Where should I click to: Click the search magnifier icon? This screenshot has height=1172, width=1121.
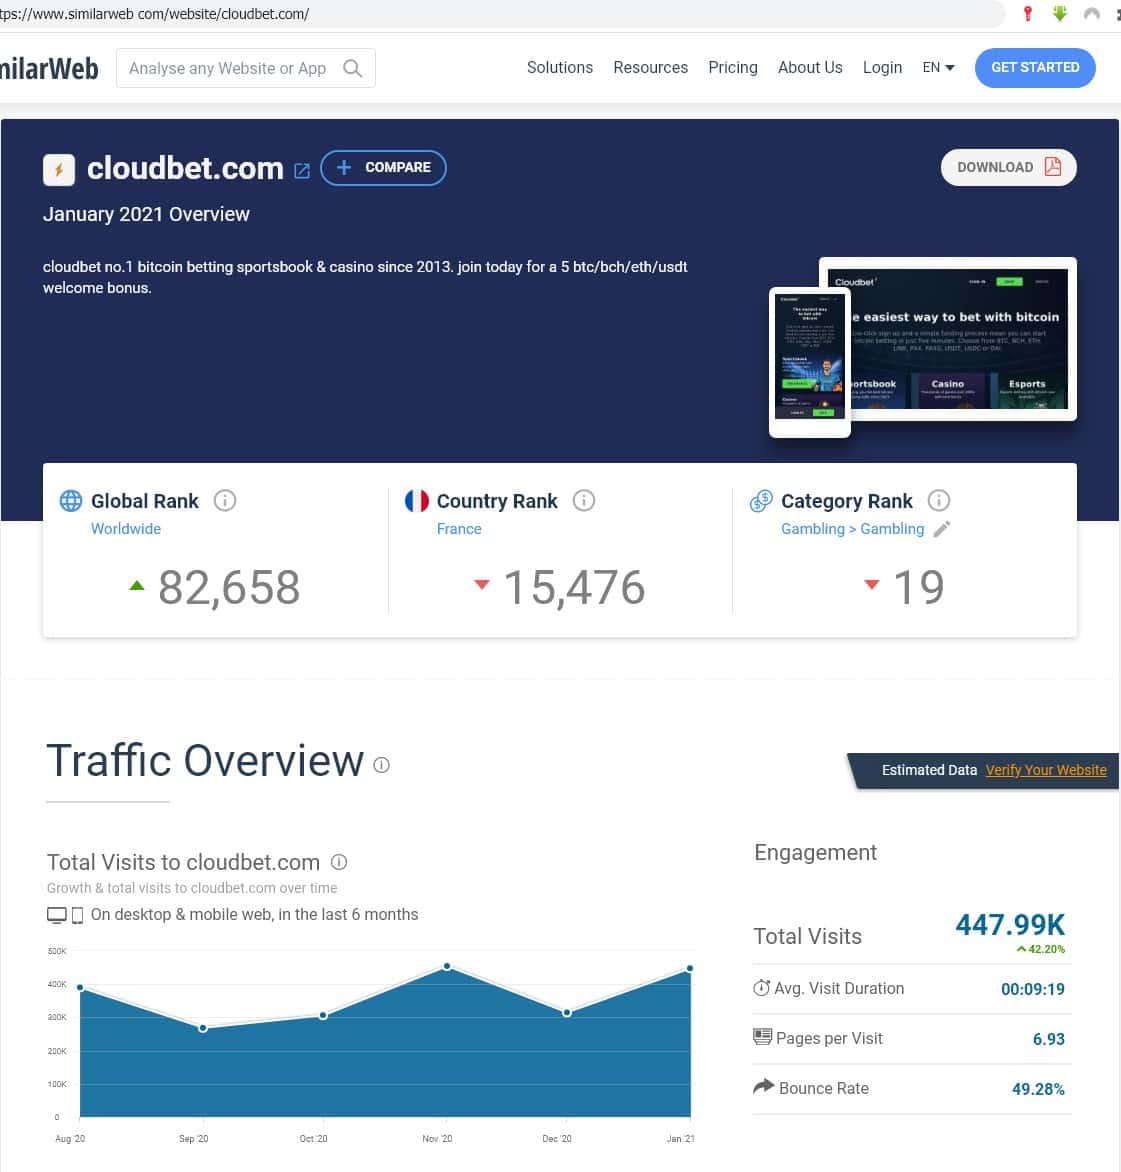click(352, 69)
